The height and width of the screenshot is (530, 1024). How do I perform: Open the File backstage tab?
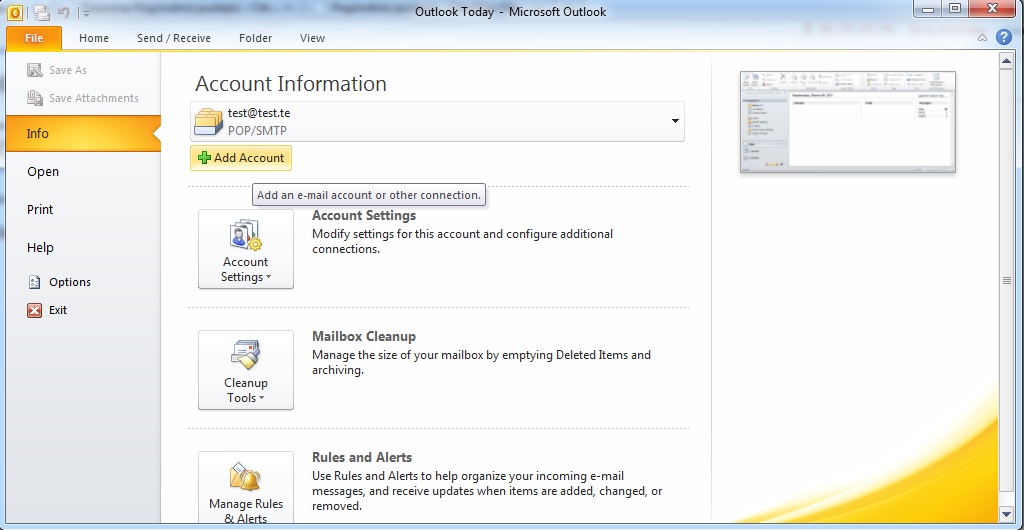click(x=34, y=38)
